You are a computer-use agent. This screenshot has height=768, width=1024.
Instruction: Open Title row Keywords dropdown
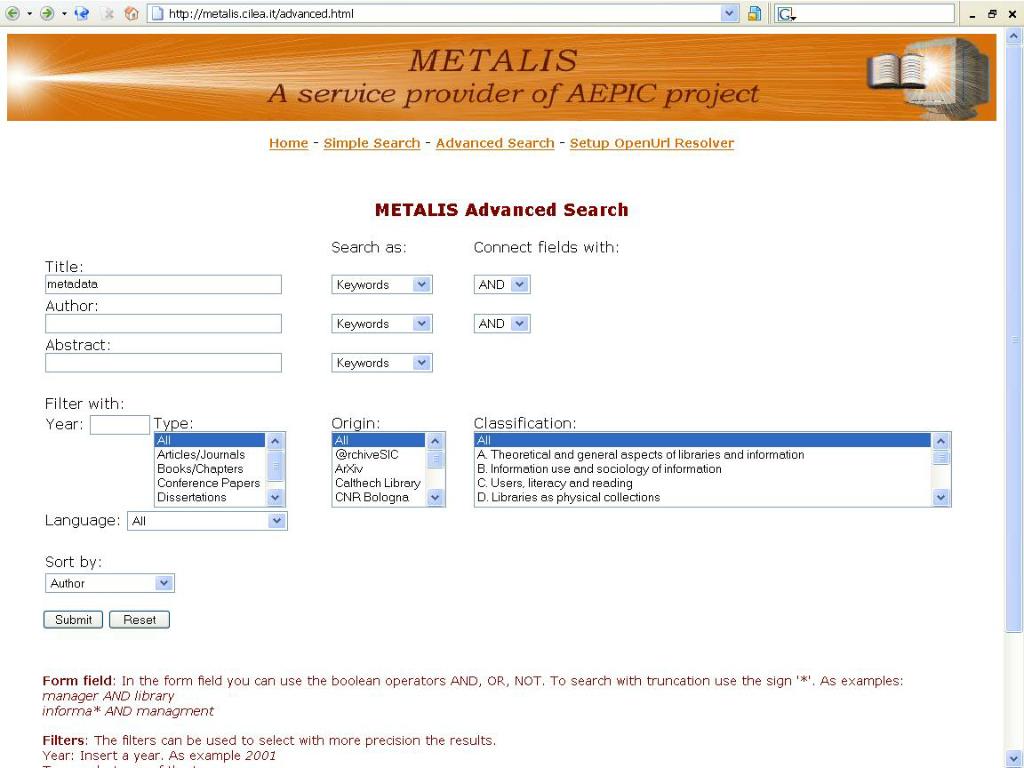pos(382,285)
